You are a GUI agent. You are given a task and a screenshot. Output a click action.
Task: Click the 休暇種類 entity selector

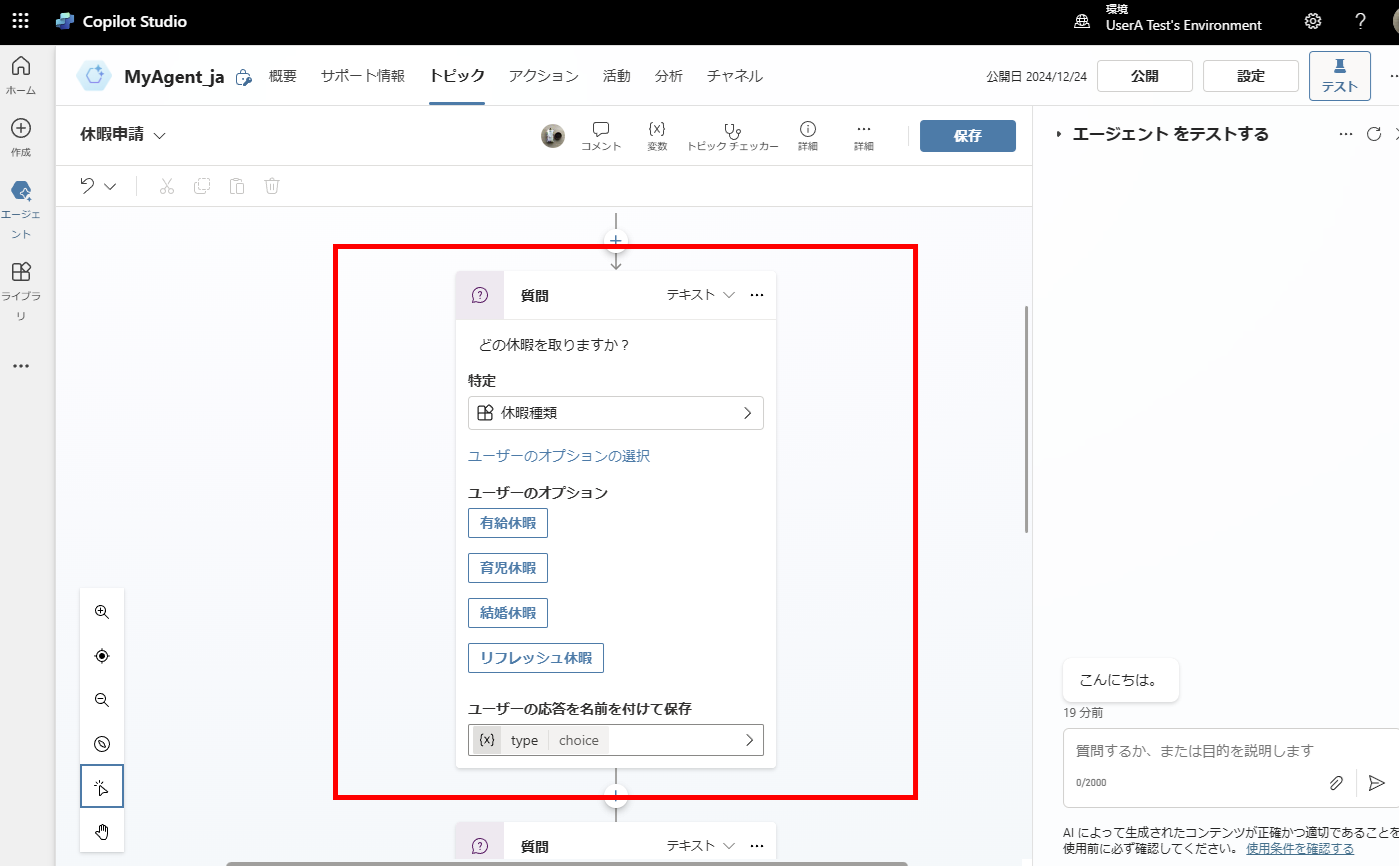click(615, 412)
